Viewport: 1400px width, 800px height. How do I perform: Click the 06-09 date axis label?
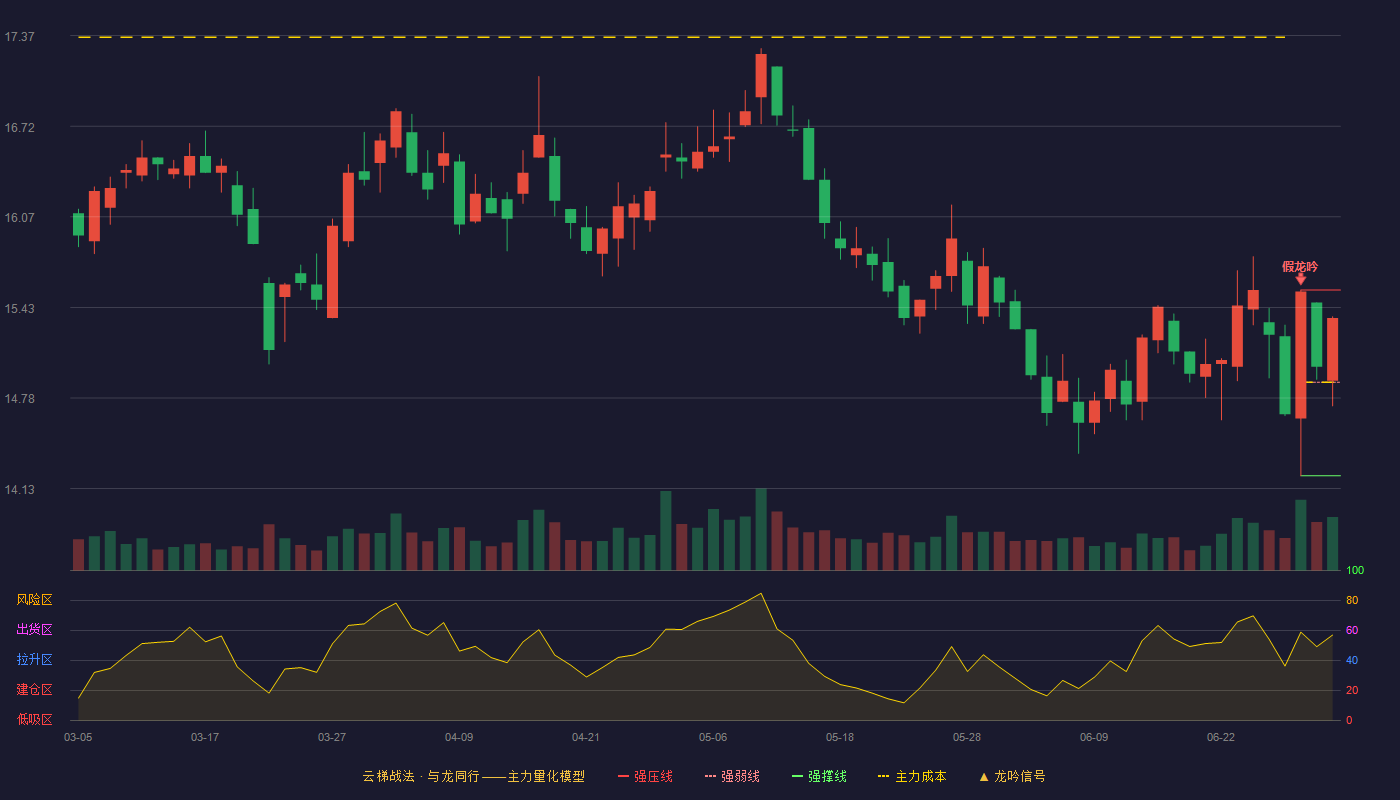click(1094, 737)
